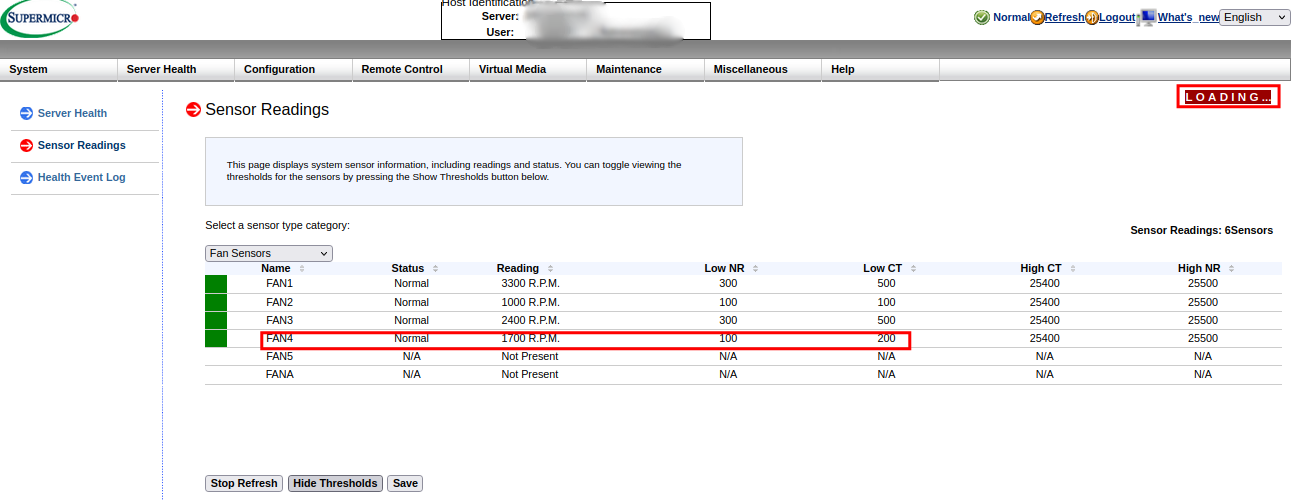
Task: Select the FAN2 name cell
Action: pos(279,302)
